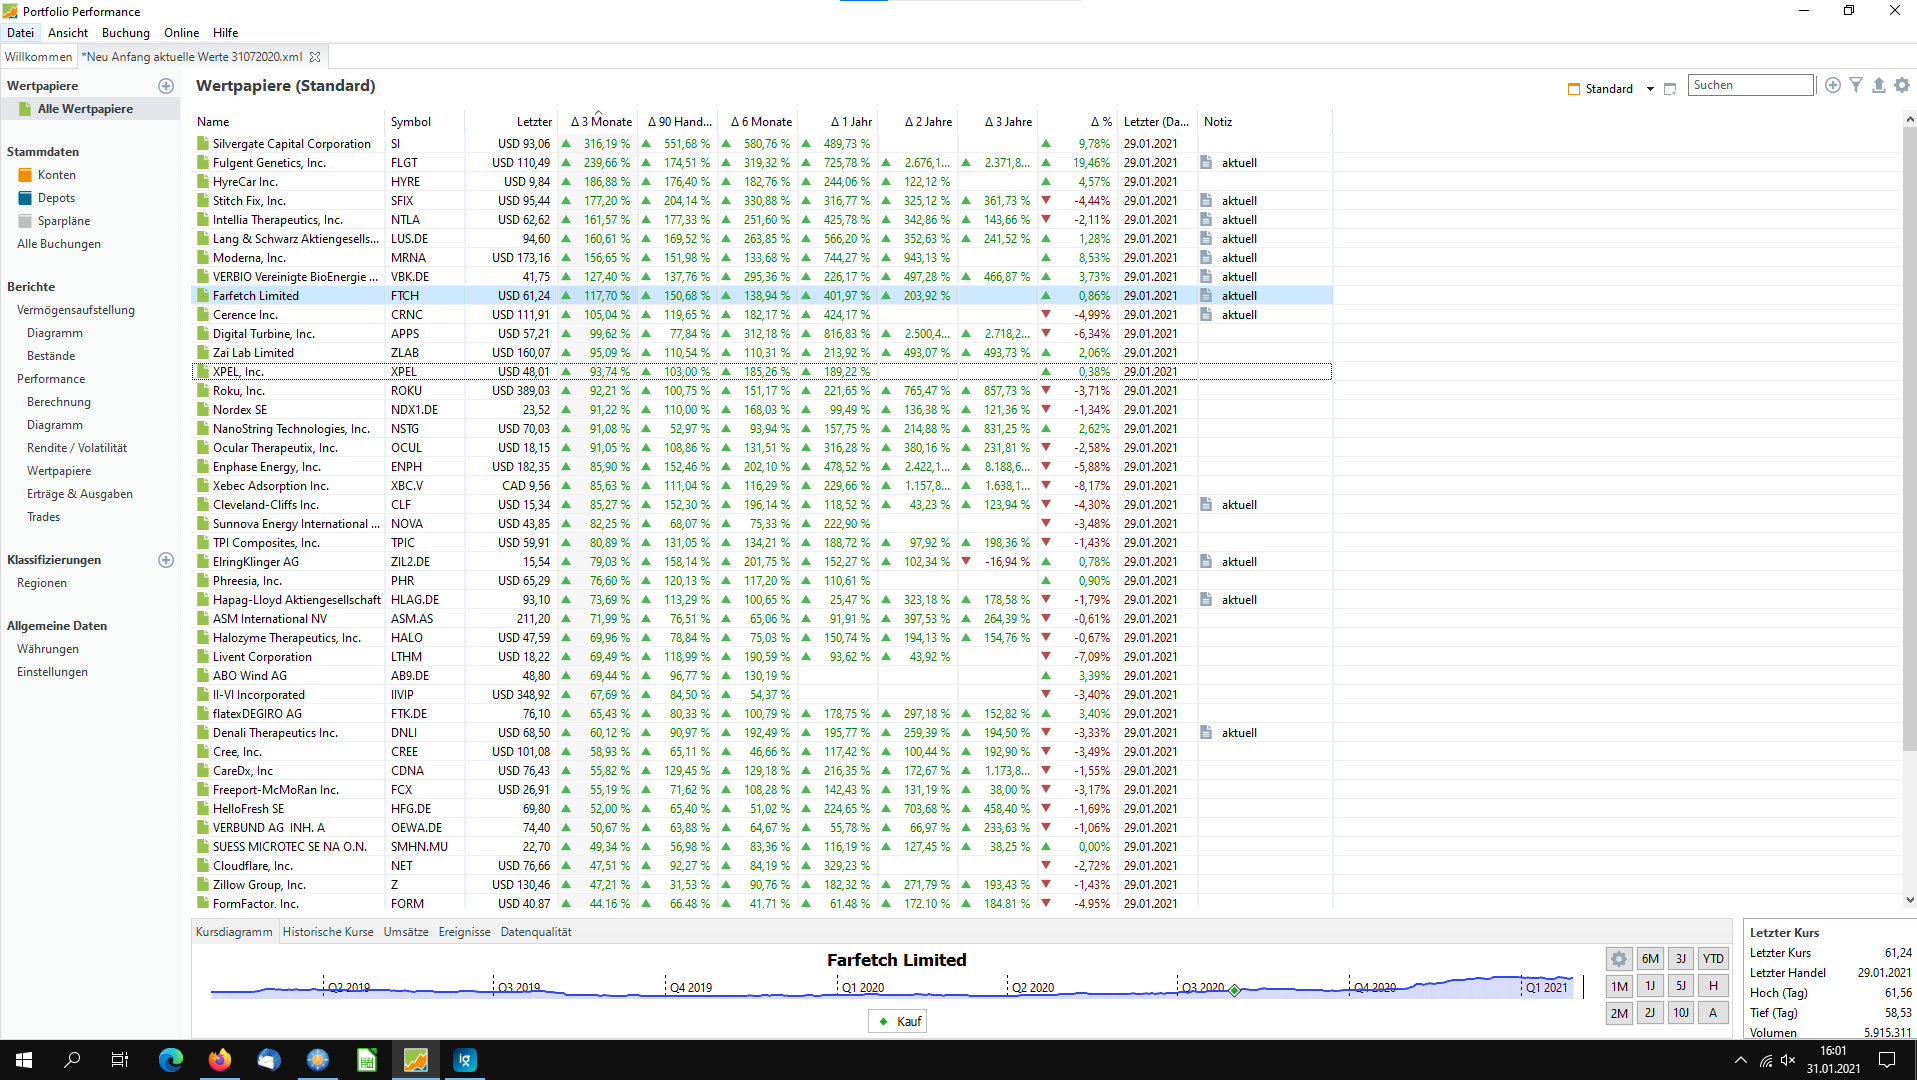Screen dimensions: 1917x1080
Task: Click the Silvergate Capital Corporation security icon
Action: coord(204,144)
